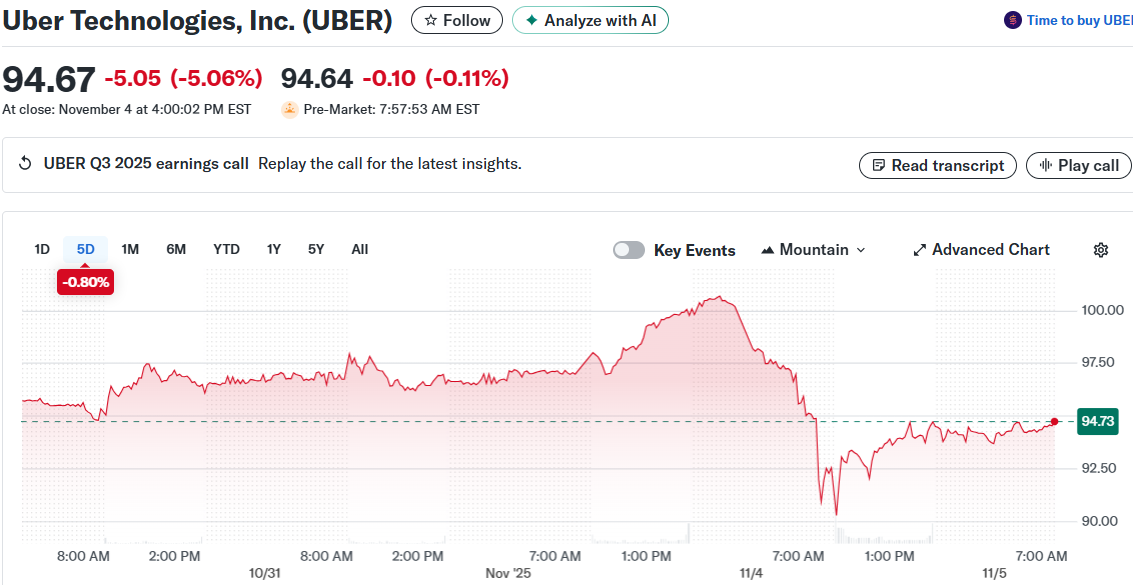
Task: Open the Mountain chart type dropdown
Action: pos(813,250)
